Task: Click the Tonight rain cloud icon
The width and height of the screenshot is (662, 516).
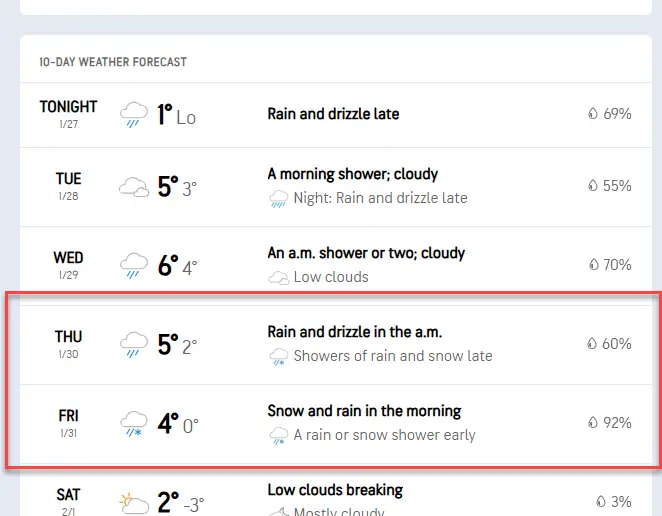Action: click(x=134, y=115)
